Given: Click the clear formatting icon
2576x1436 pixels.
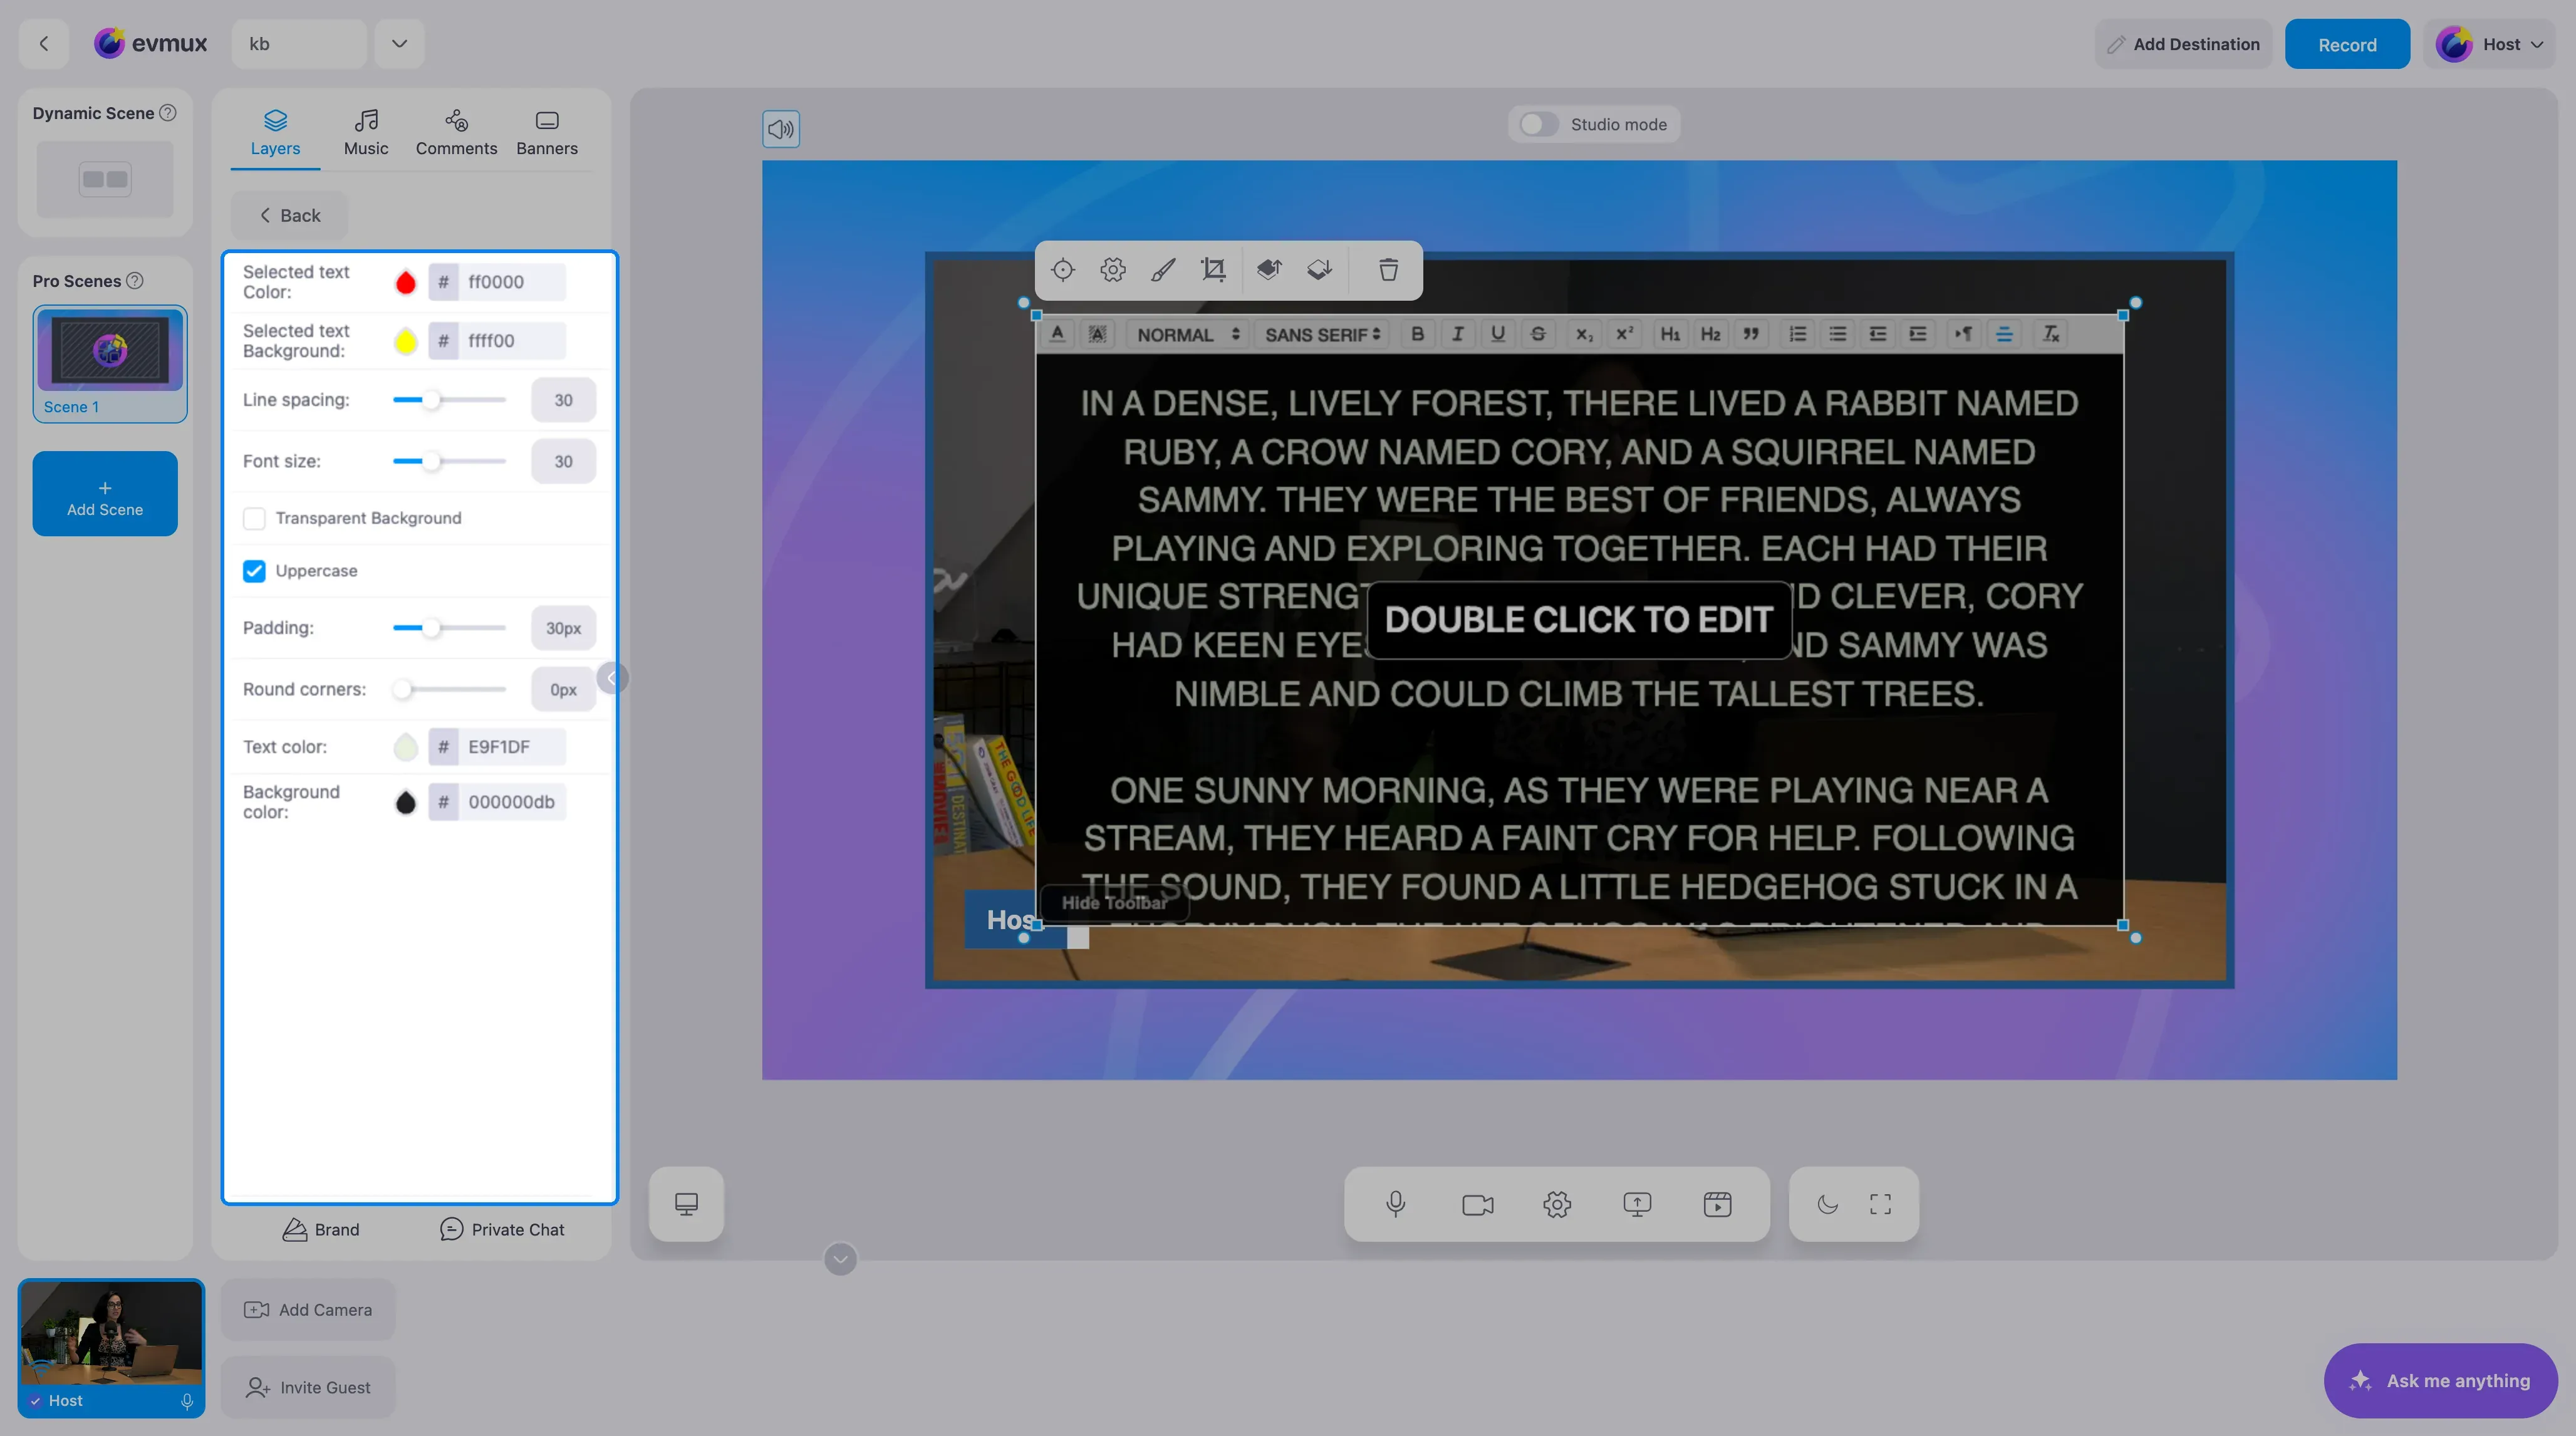Looking at the screenshot, I should click(2051, 334).
